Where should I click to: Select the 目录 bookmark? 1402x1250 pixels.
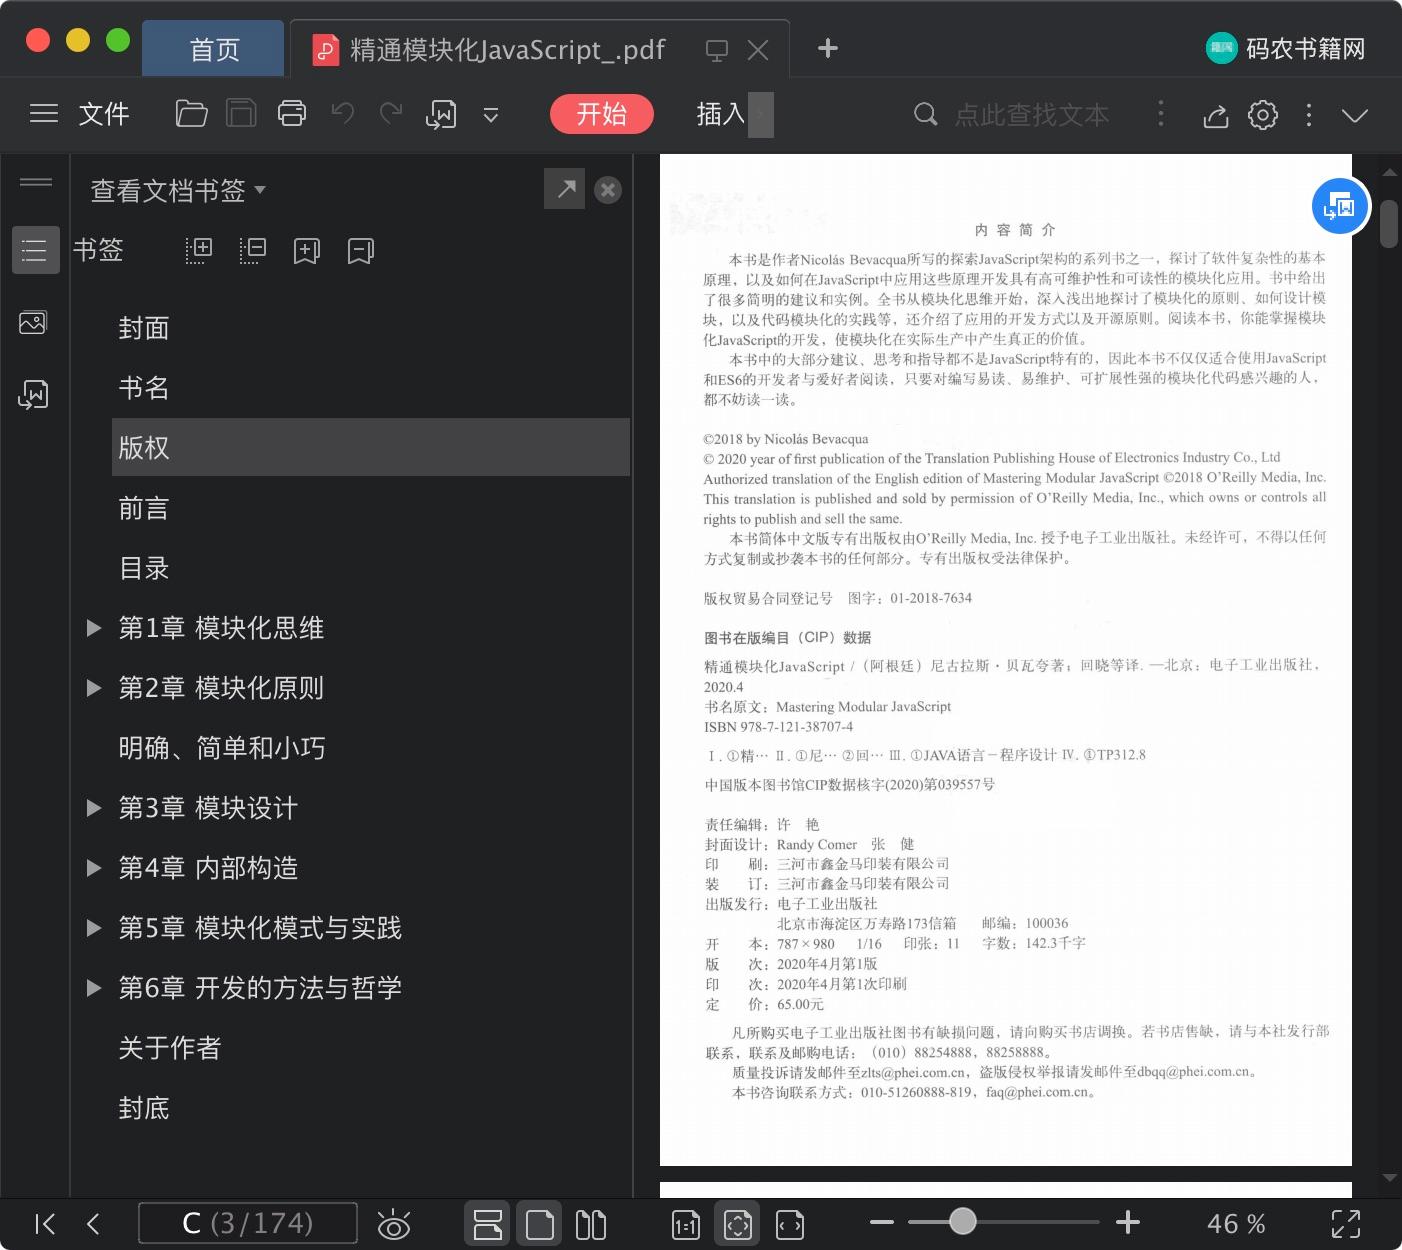point(371,568)
